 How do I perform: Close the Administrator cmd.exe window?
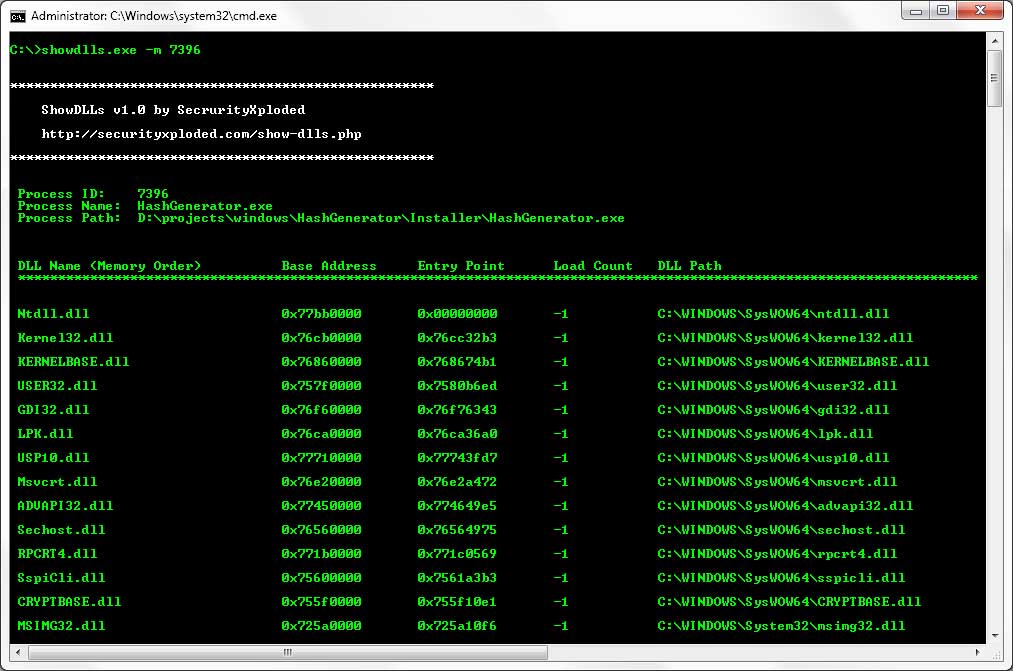pos(978,11)
